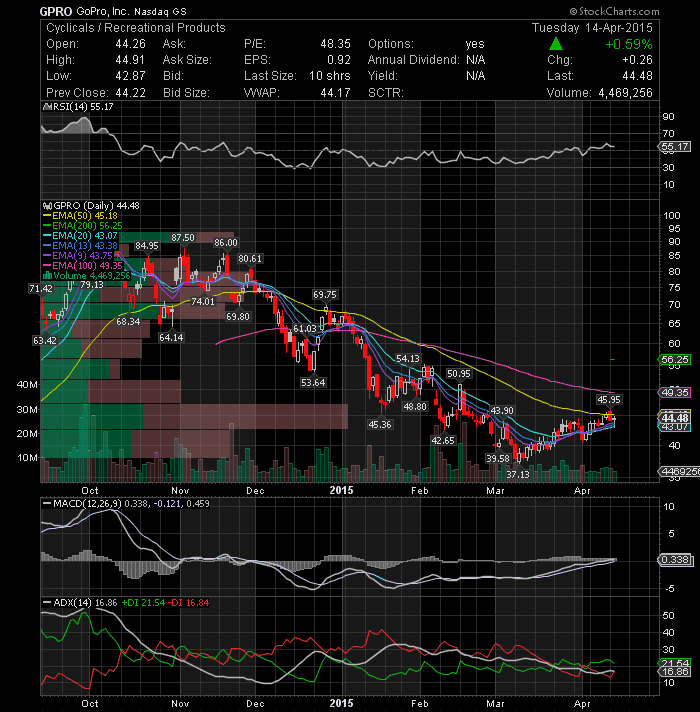Click the Feb label under the price chart
Image resolution: width=700 pixels, height=712 pixels.
tap(419, 491)
